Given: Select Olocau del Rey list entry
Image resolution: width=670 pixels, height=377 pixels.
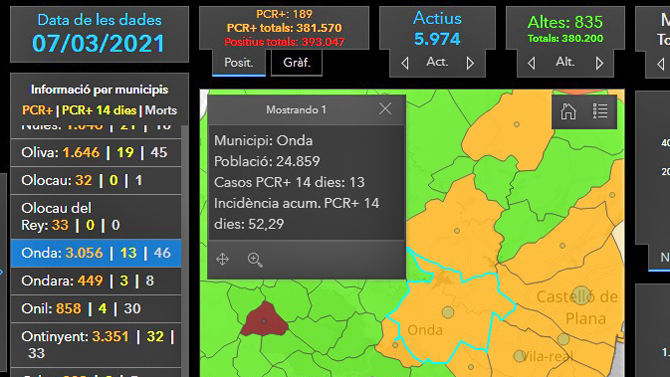Looking at the screenshot, I should 96,217.
